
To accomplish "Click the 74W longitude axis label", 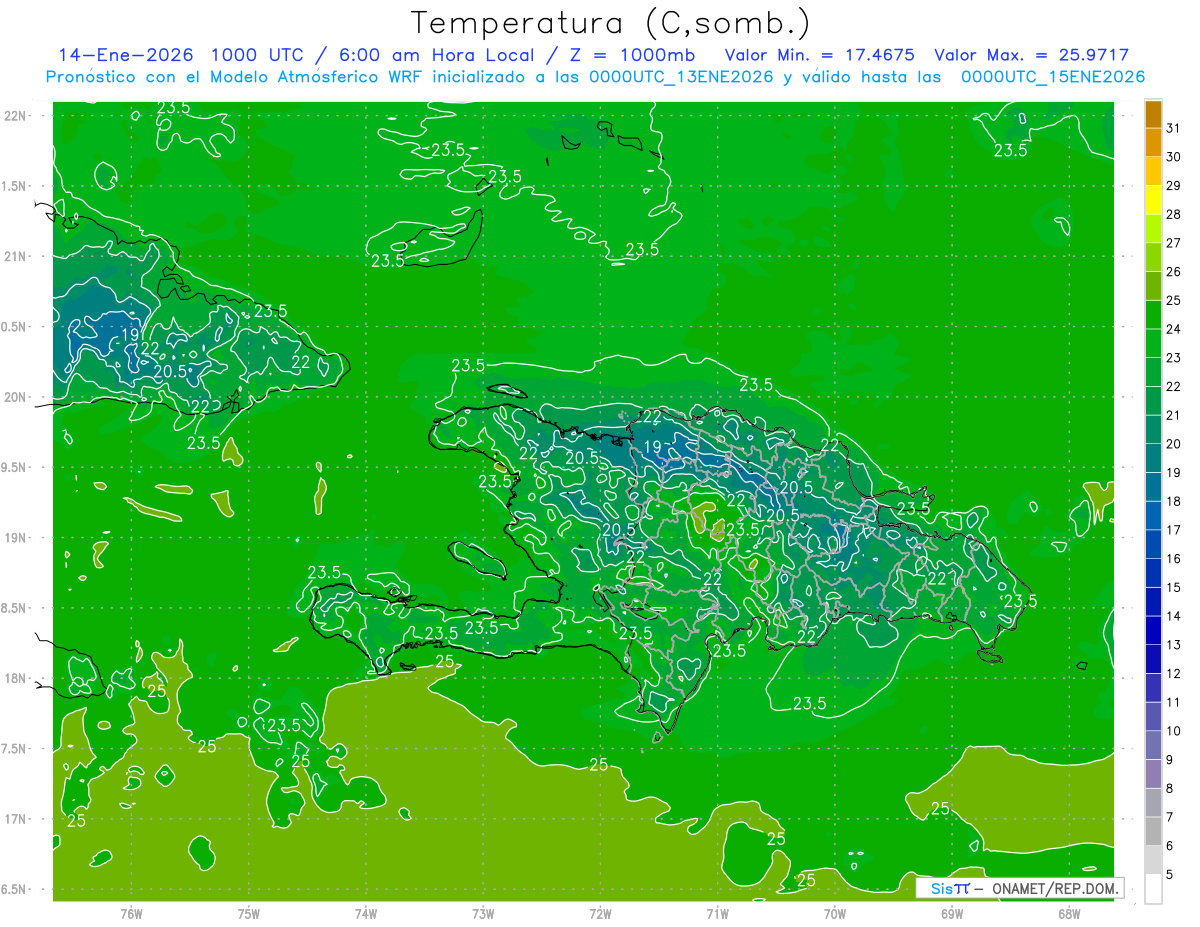I will pos(366,913).
